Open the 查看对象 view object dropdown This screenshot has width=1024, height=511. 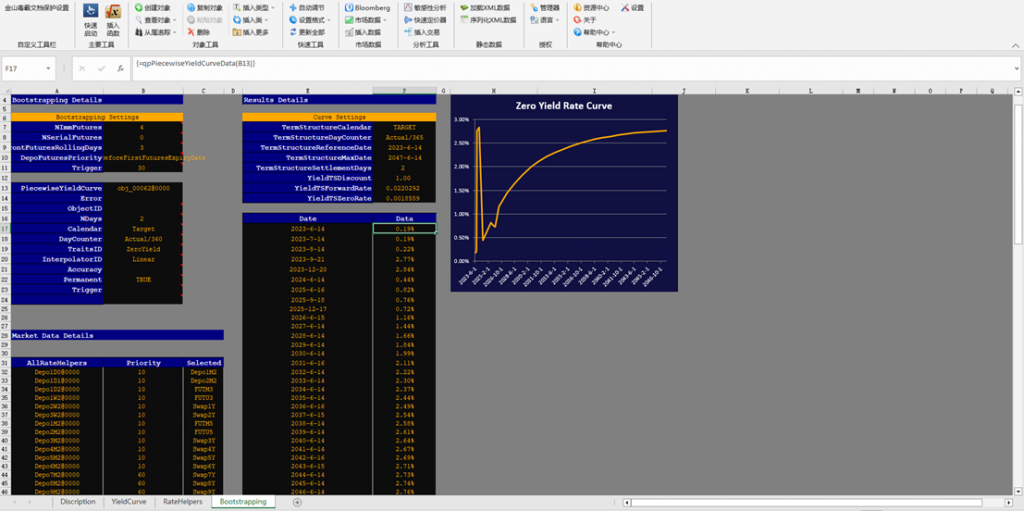(x=155, y=20)
